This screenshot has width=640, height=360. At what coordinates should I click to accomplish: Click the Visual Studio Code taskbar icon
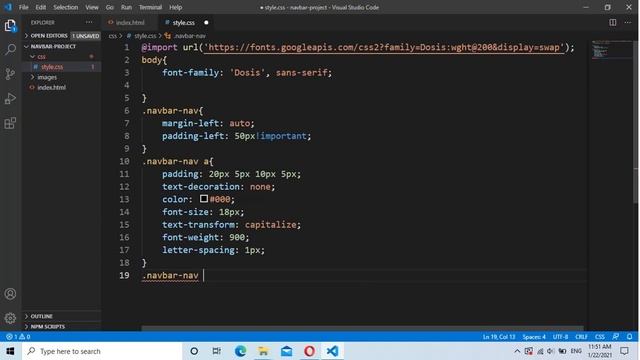(x=332, y=351)
